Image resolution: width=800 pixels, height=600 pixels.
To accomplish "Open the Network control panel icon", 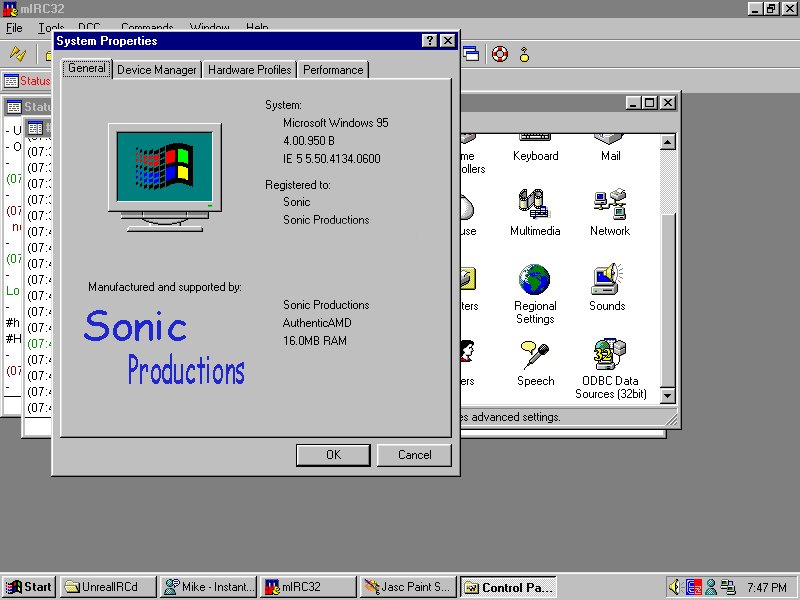I will tap(609, 204).
